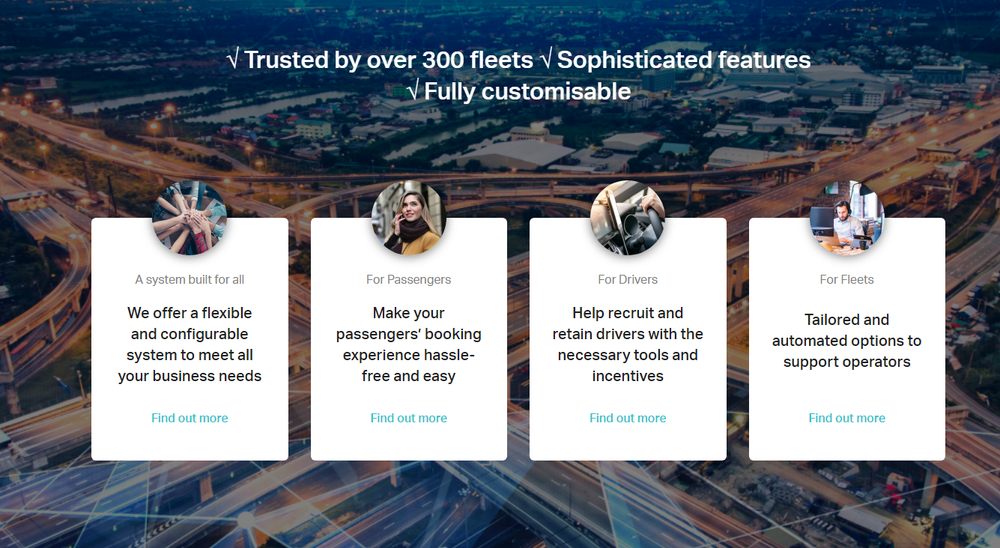Click 'Tailored and automated options' text
The image size is (1000, 548).
[847, 341]
